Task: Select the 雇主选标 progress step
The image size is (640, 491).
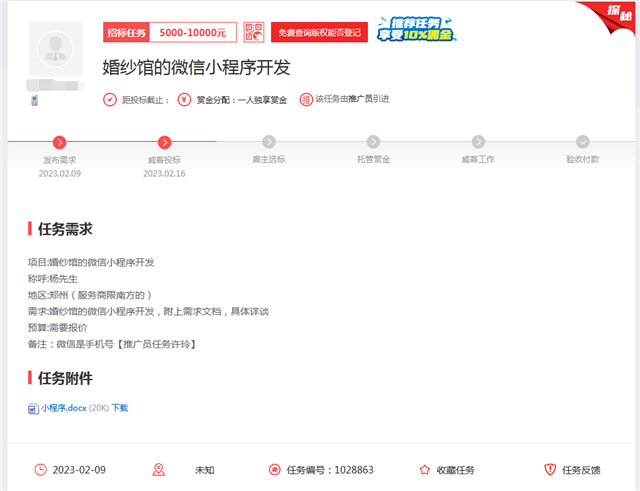Action: click(269, 142)
